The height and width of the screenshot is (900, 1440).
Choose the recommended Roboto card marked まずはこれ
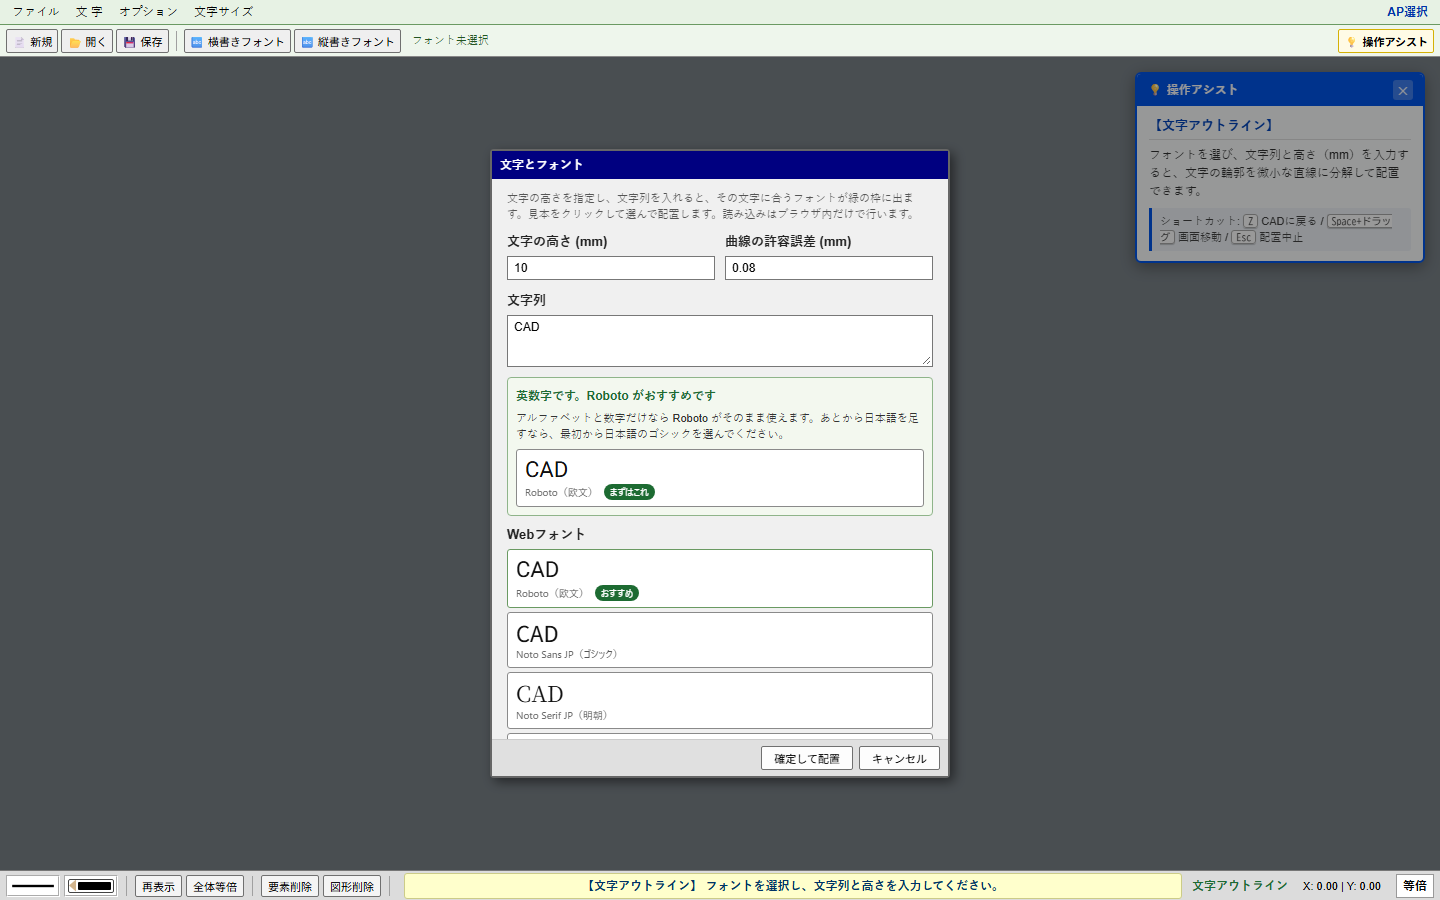coord(720,478)
